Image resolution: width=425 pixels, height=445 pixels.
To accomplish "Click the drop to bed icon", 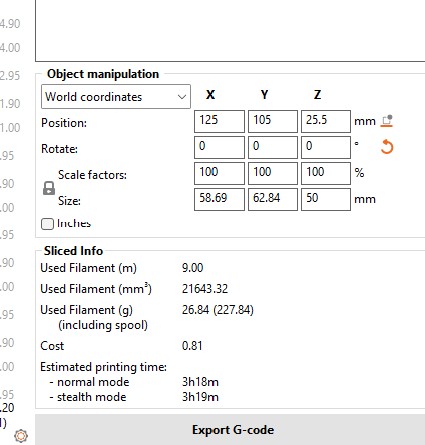I will [387, 121].
